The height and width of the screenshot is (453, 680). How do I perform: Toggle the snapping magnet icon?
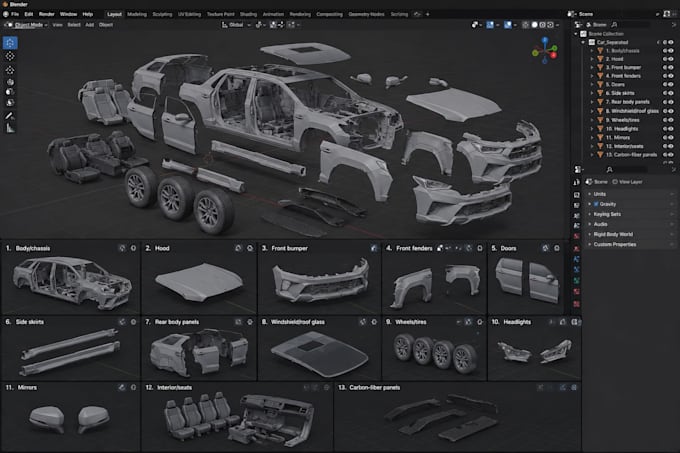pyautogui.click(x=273, y=25)
